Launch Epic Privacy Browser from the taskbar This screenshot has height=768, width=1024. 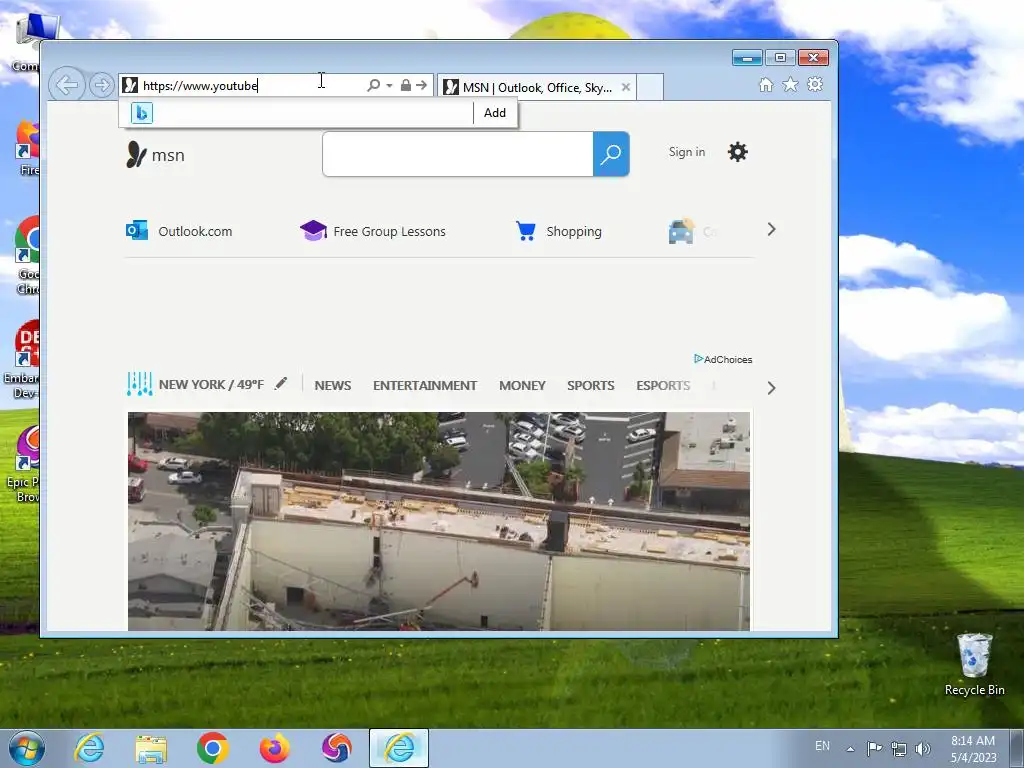(x=336, y=748)
